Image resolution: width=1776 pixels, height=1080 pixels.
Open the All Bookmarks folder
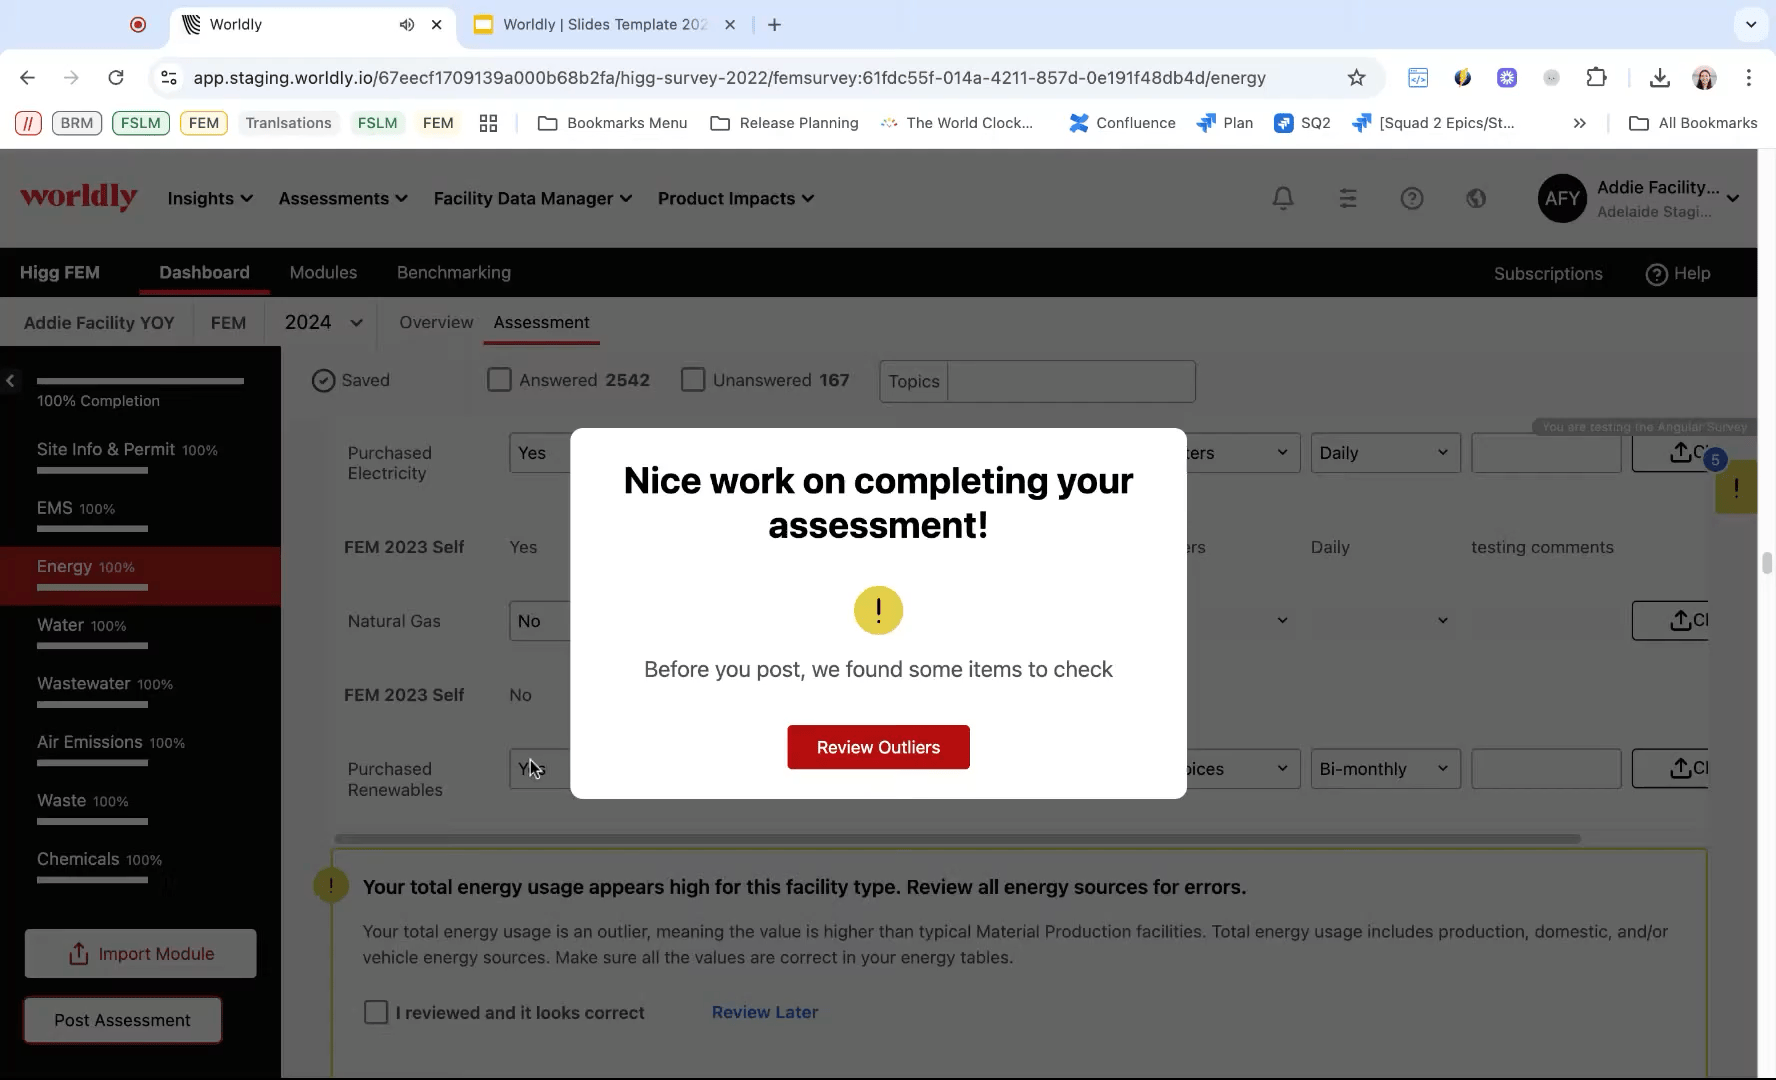click(x=1693, y=123)
